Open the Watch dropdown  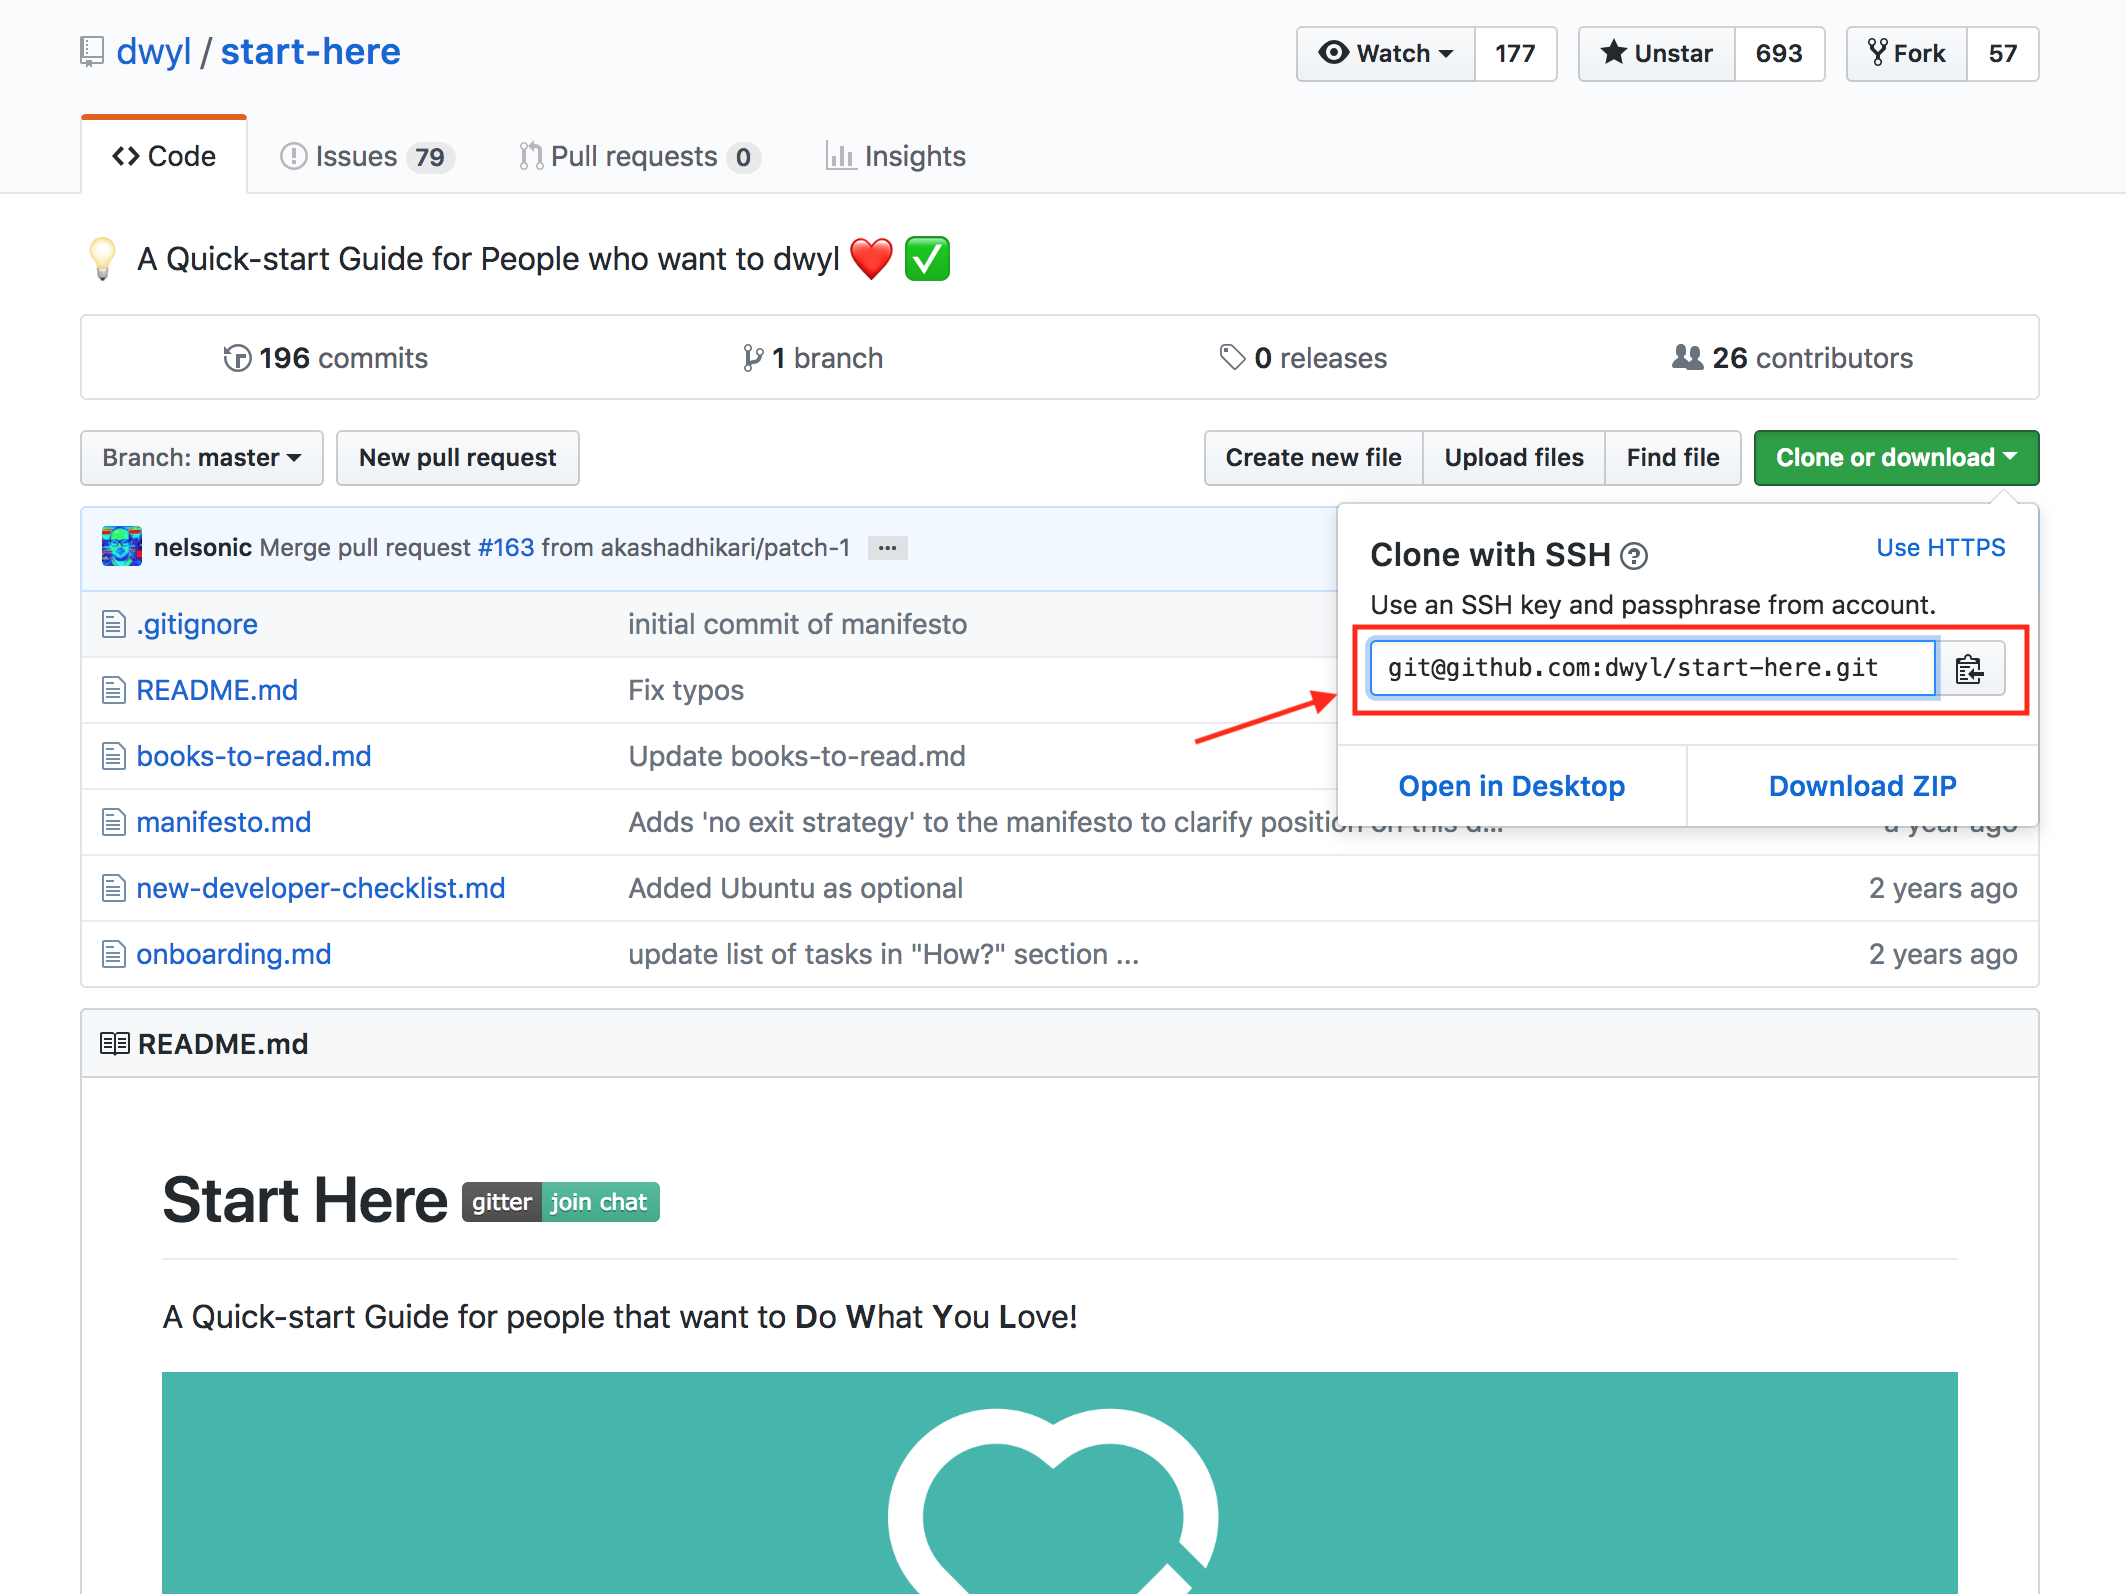click(x=1386, y=54)
